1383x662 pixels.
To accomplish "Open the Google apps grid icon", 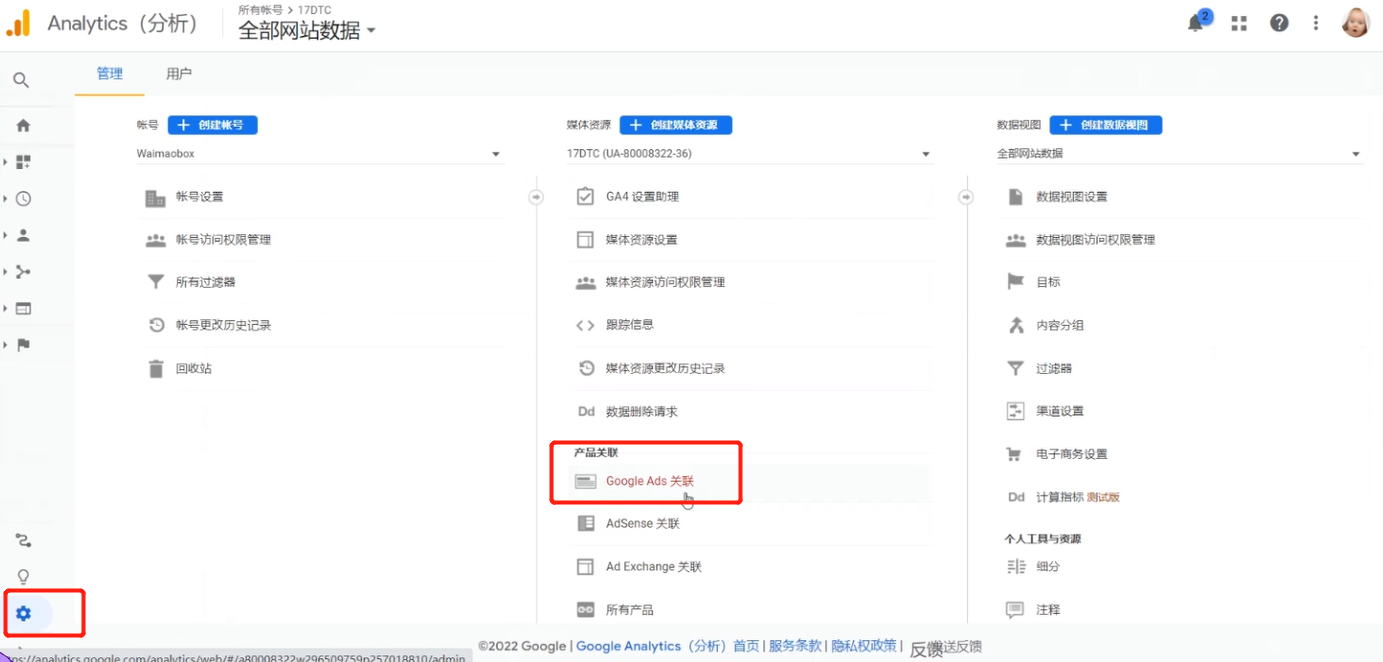I will [1238, 22].
